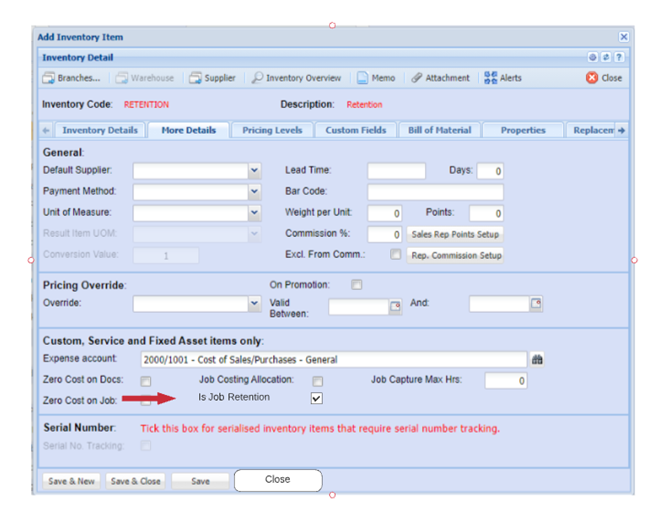The height and width of the screenshot is (523, 650).
Task: Open the Payment Method dropdown
Action: (x=254, y=192)
